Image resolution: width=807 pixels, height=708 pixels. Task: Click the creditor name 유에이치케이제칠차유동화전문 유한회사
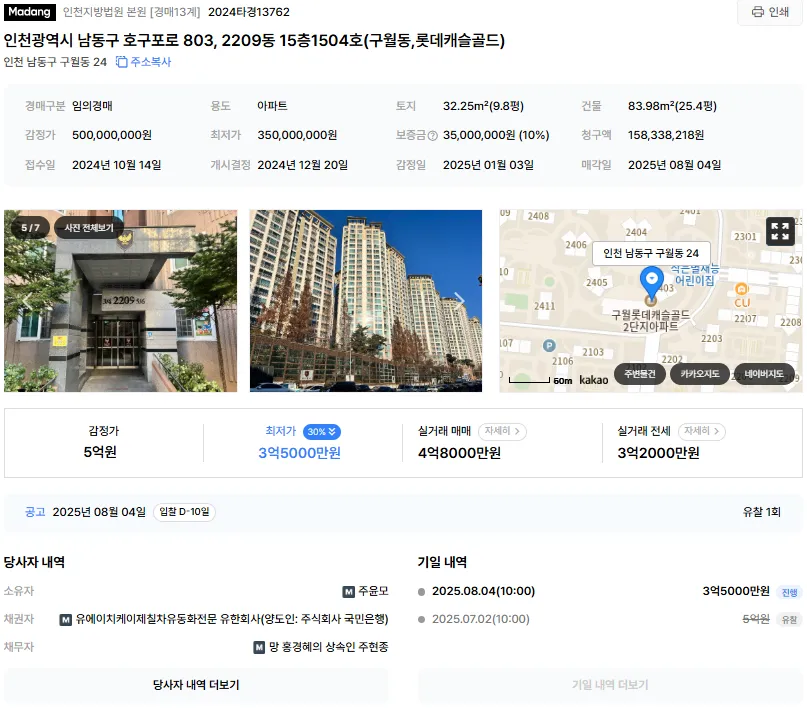click(168, 619)
